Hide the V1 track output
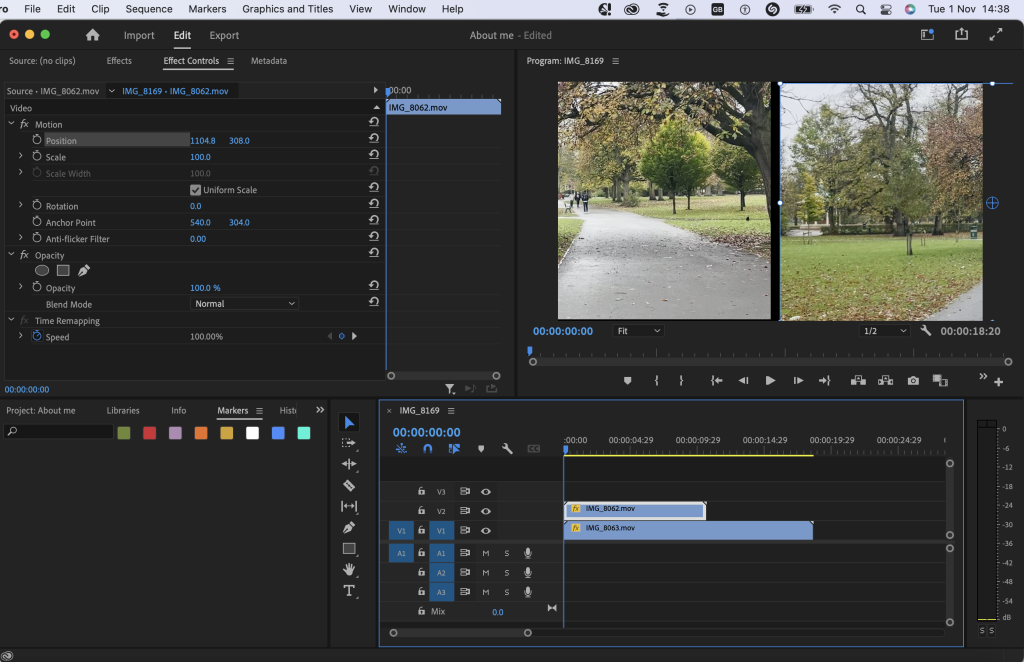This screenshot has width=1024, height=662. [x=486, y=531]
